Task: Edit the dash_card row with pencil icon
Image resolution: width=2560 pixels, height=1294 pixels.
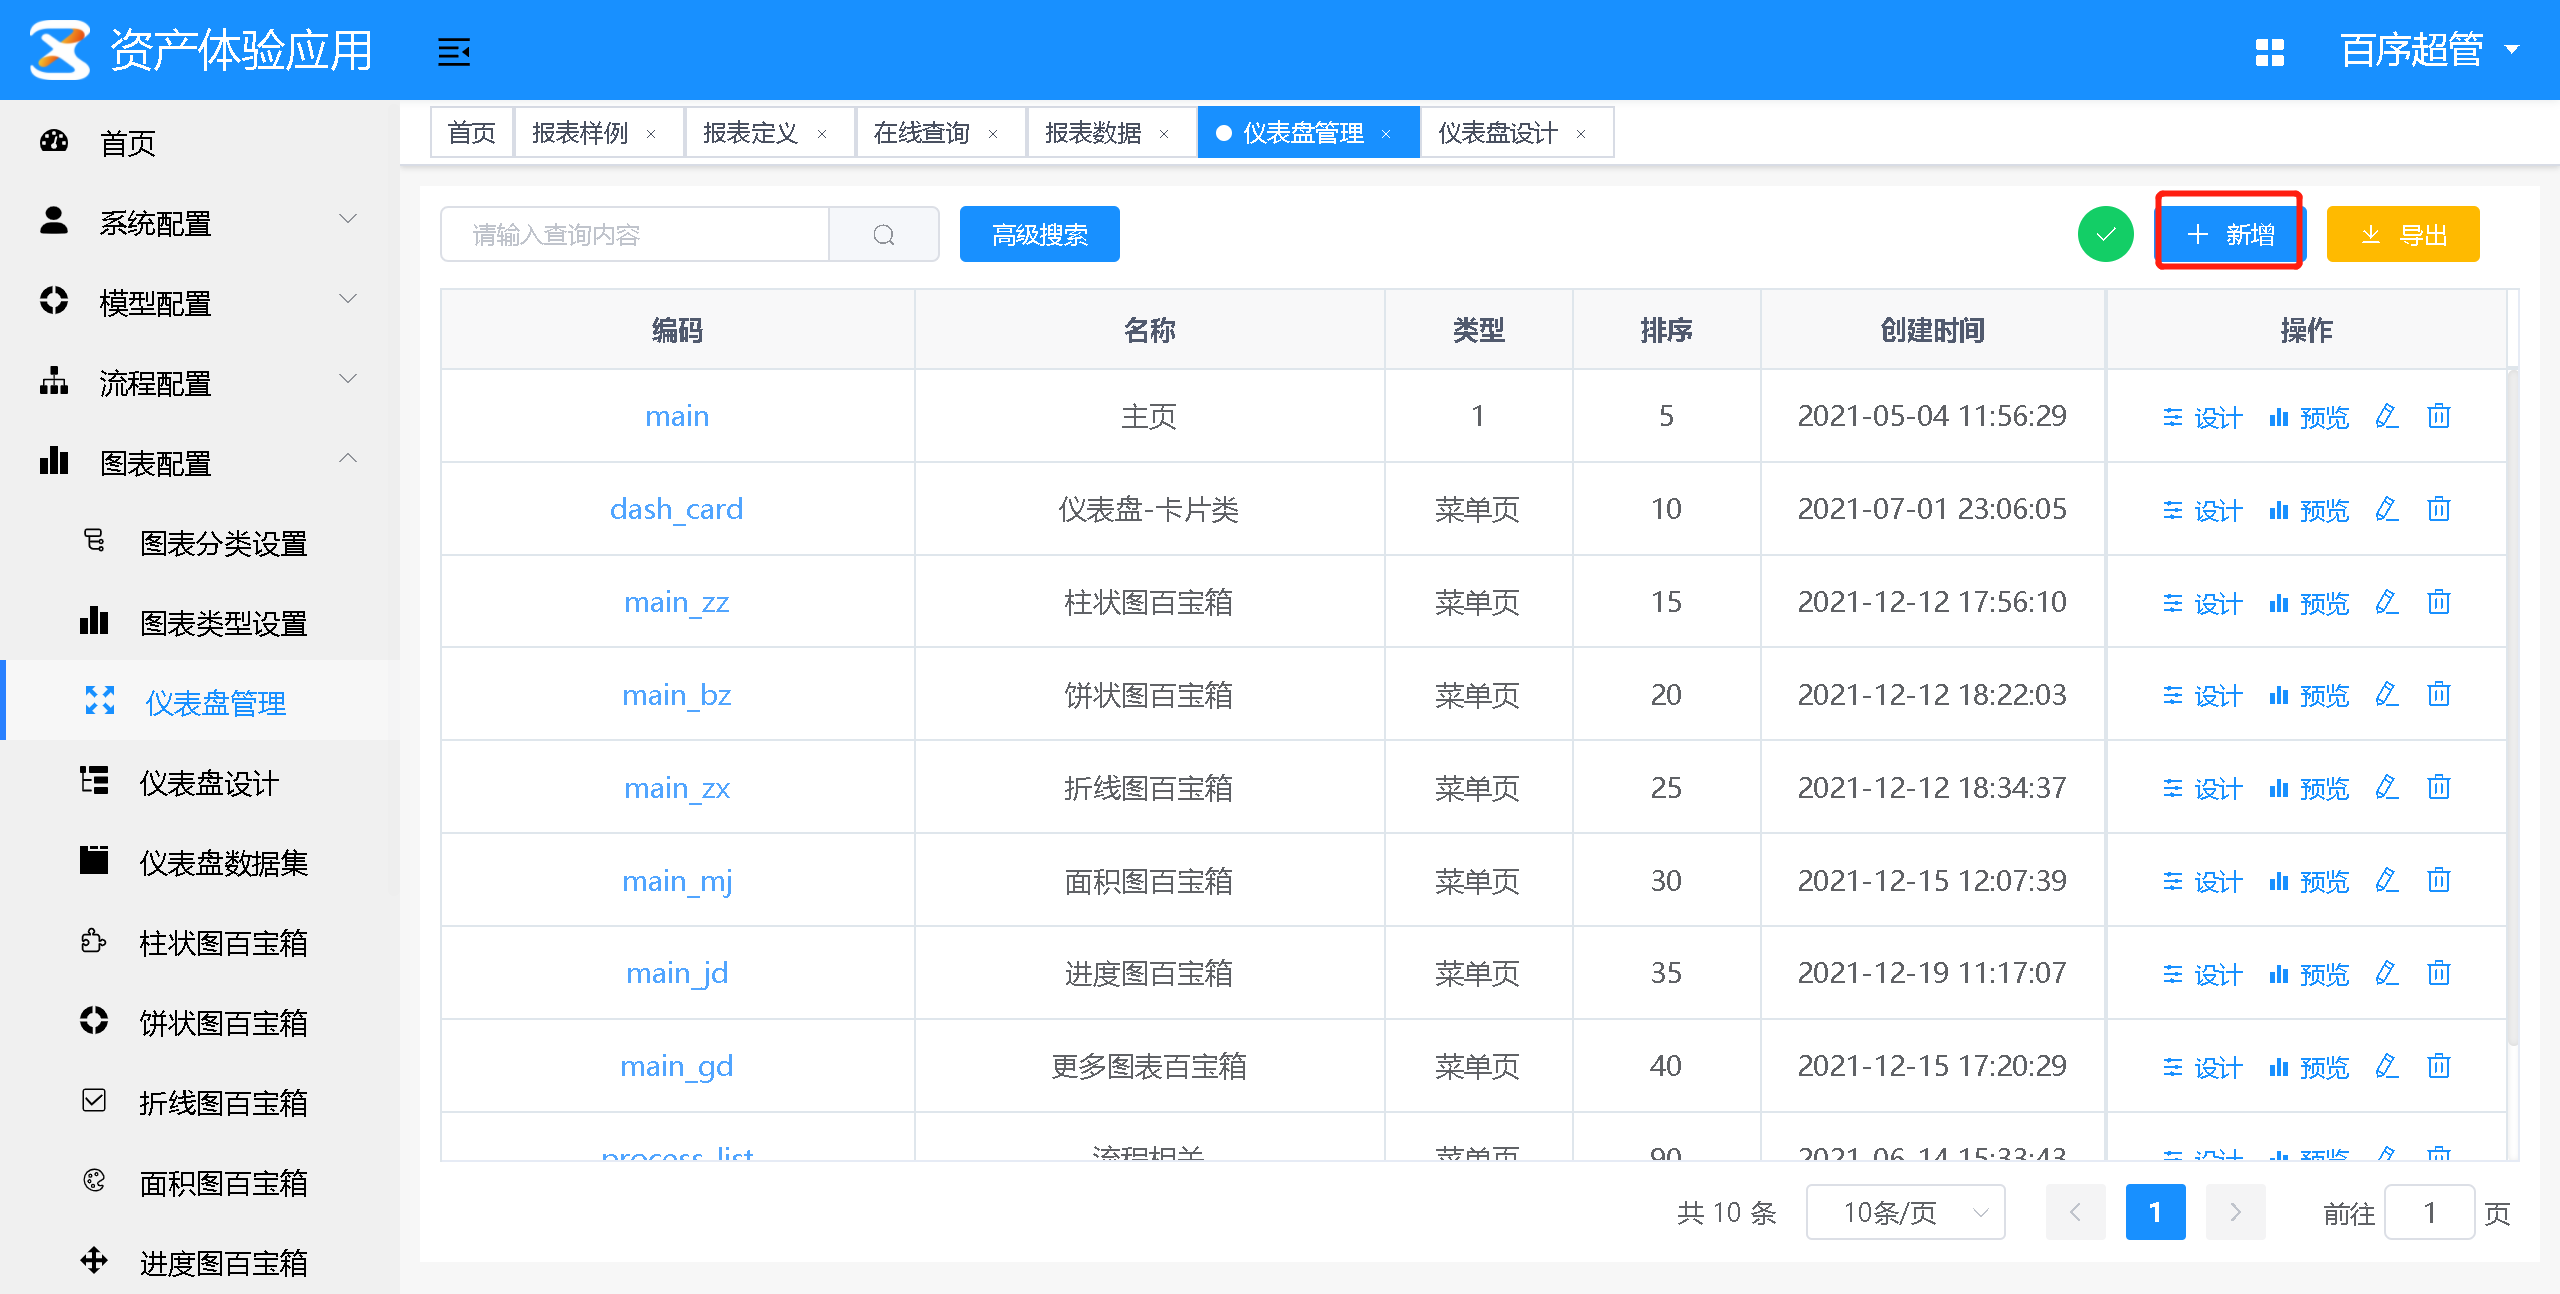Action: click(x=2387, y=509)
